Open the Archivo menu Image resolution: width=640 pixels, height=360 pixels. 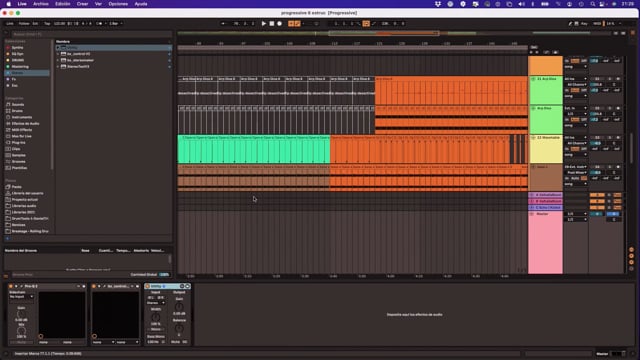(x=40, y=4)
